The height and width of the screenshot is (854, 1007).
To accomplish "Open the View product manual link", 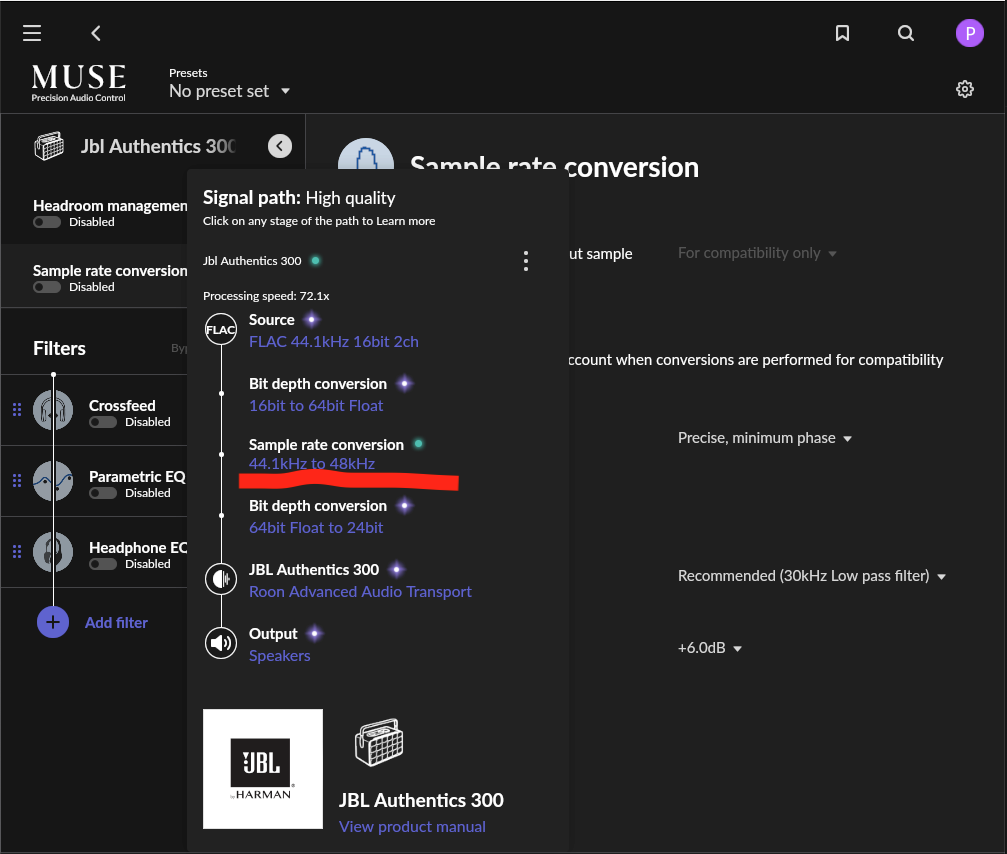I will [412, 826].
